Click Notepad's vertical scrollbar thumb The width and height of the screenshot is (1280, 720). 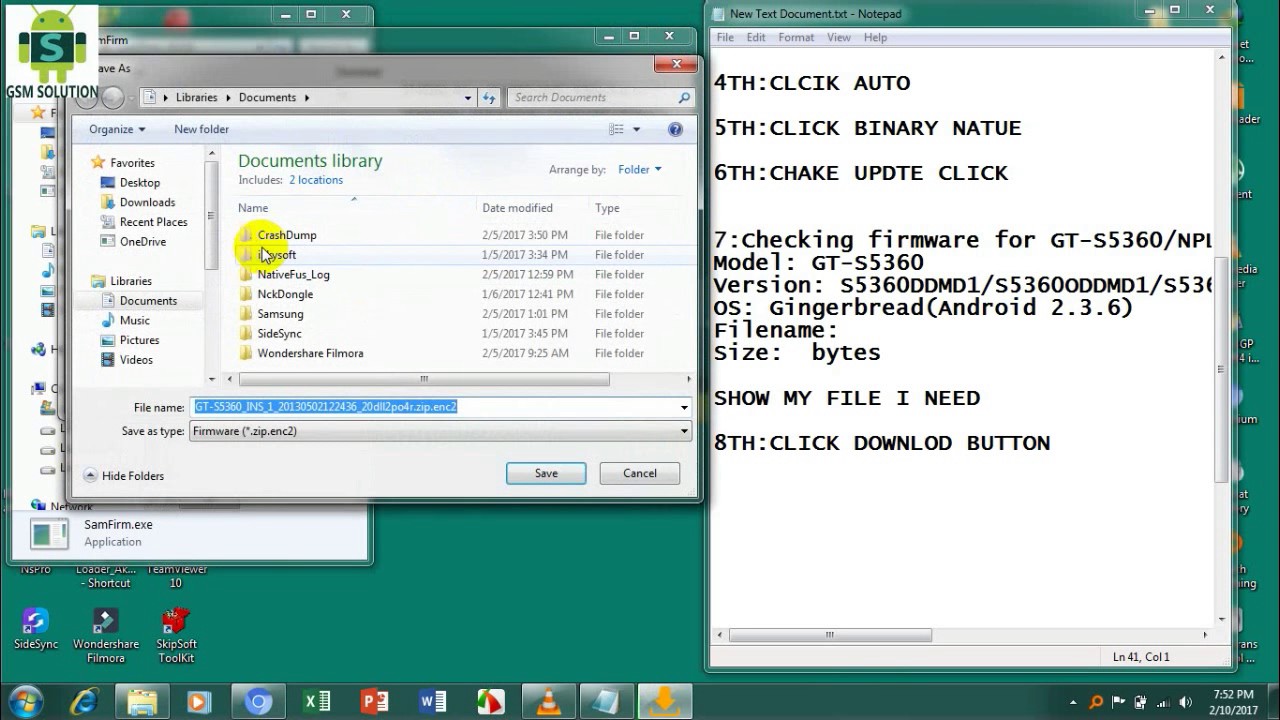pos(1223,370)
